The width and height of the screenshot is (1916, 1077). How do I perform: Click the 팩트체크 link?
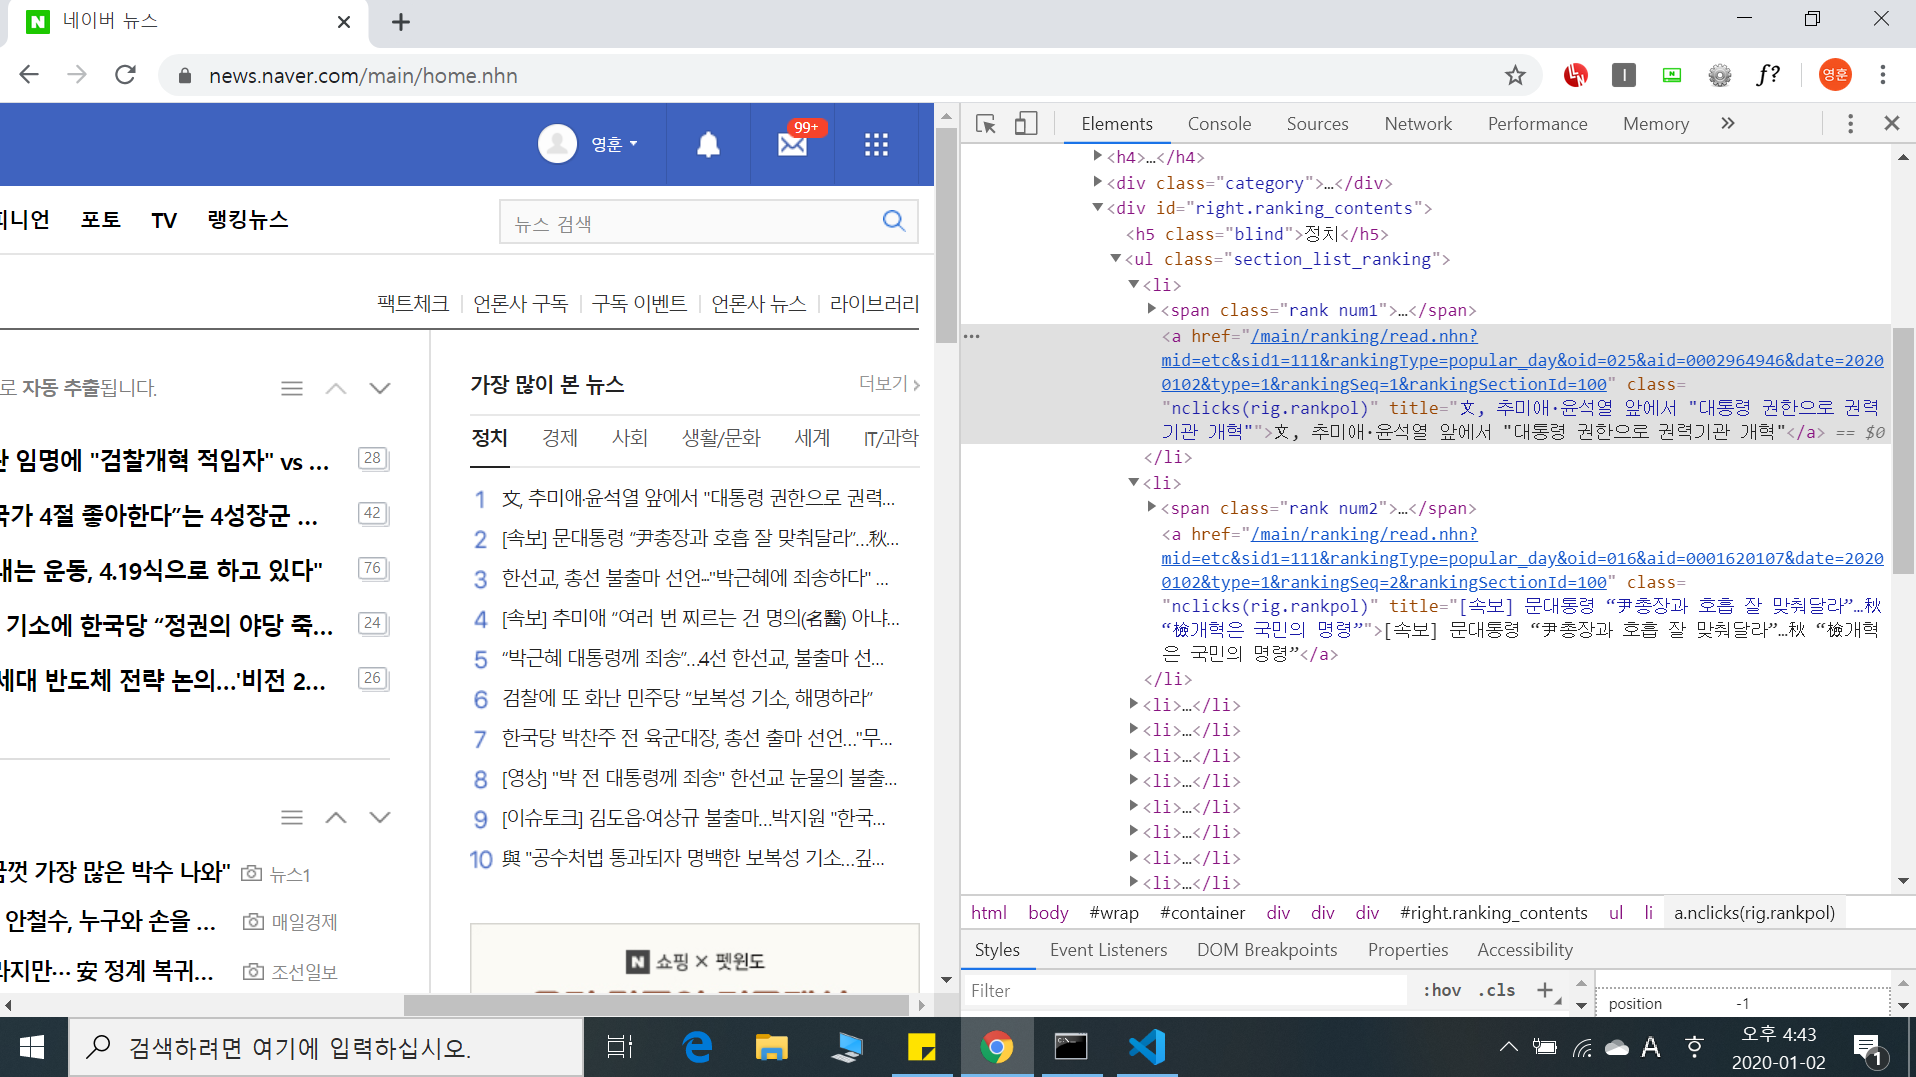pyautogui.click(x=412, y=304)
